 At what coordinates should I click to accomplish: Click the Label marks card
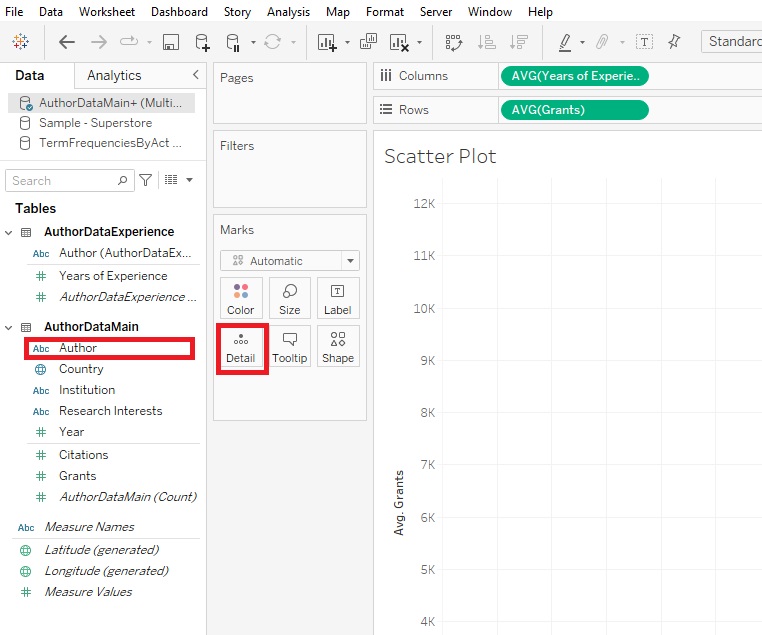pos(338,298)
